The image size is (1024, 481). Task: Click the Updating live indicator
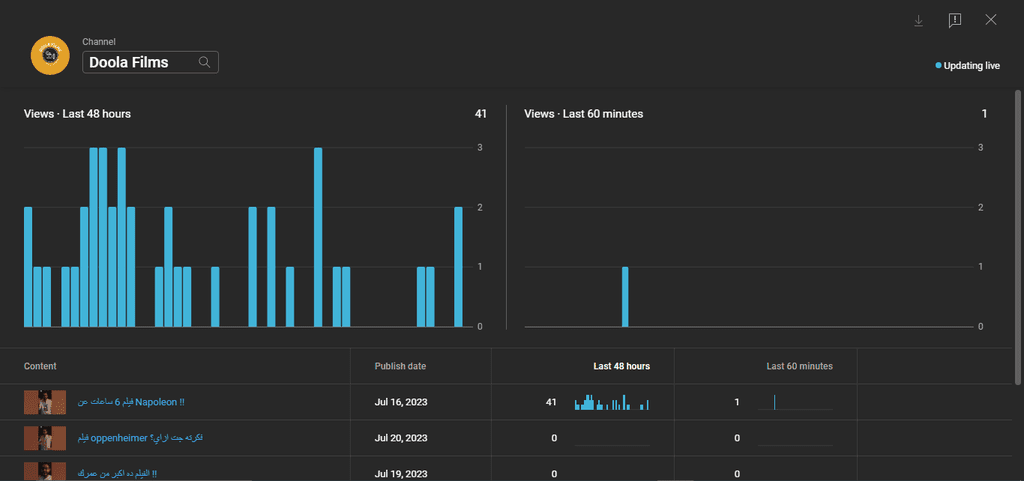tap(967, 66)
